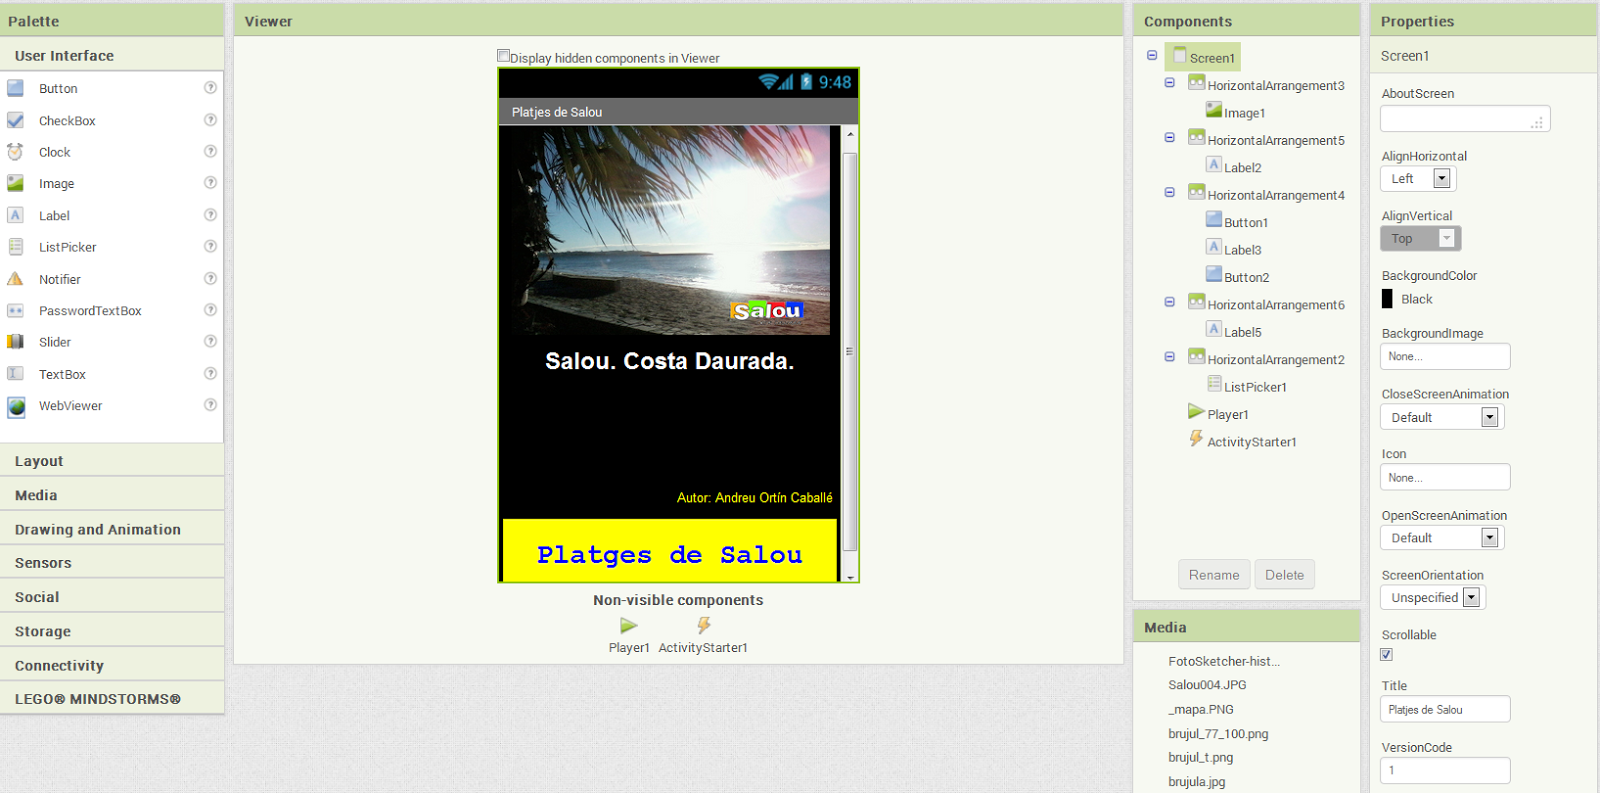
Task: Open the AlignHorizontal Left dropdown
Action: pos(1418,179)
